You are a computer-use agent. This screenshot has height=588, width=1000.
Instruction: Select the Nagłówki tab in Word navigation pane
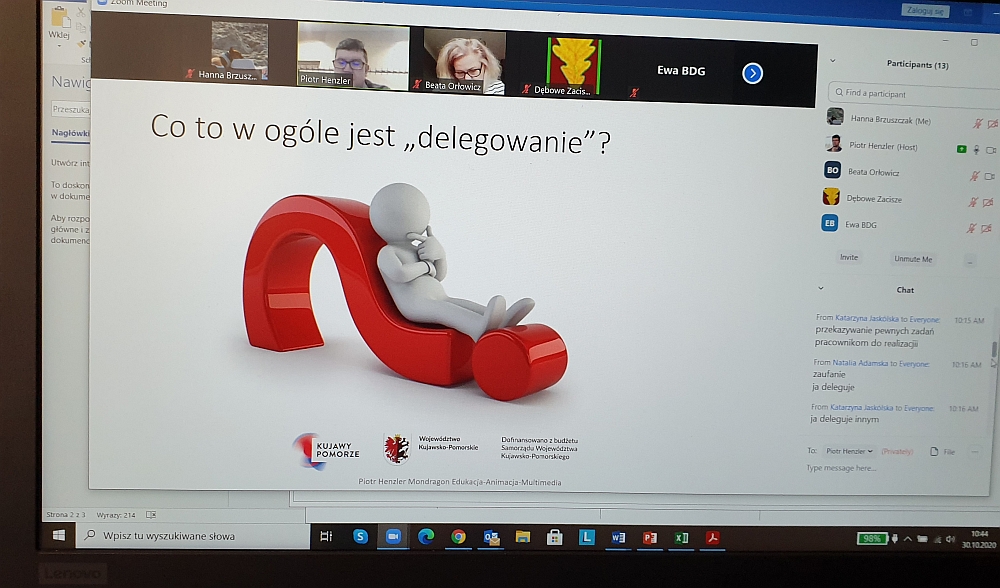(x=70, y=133)
